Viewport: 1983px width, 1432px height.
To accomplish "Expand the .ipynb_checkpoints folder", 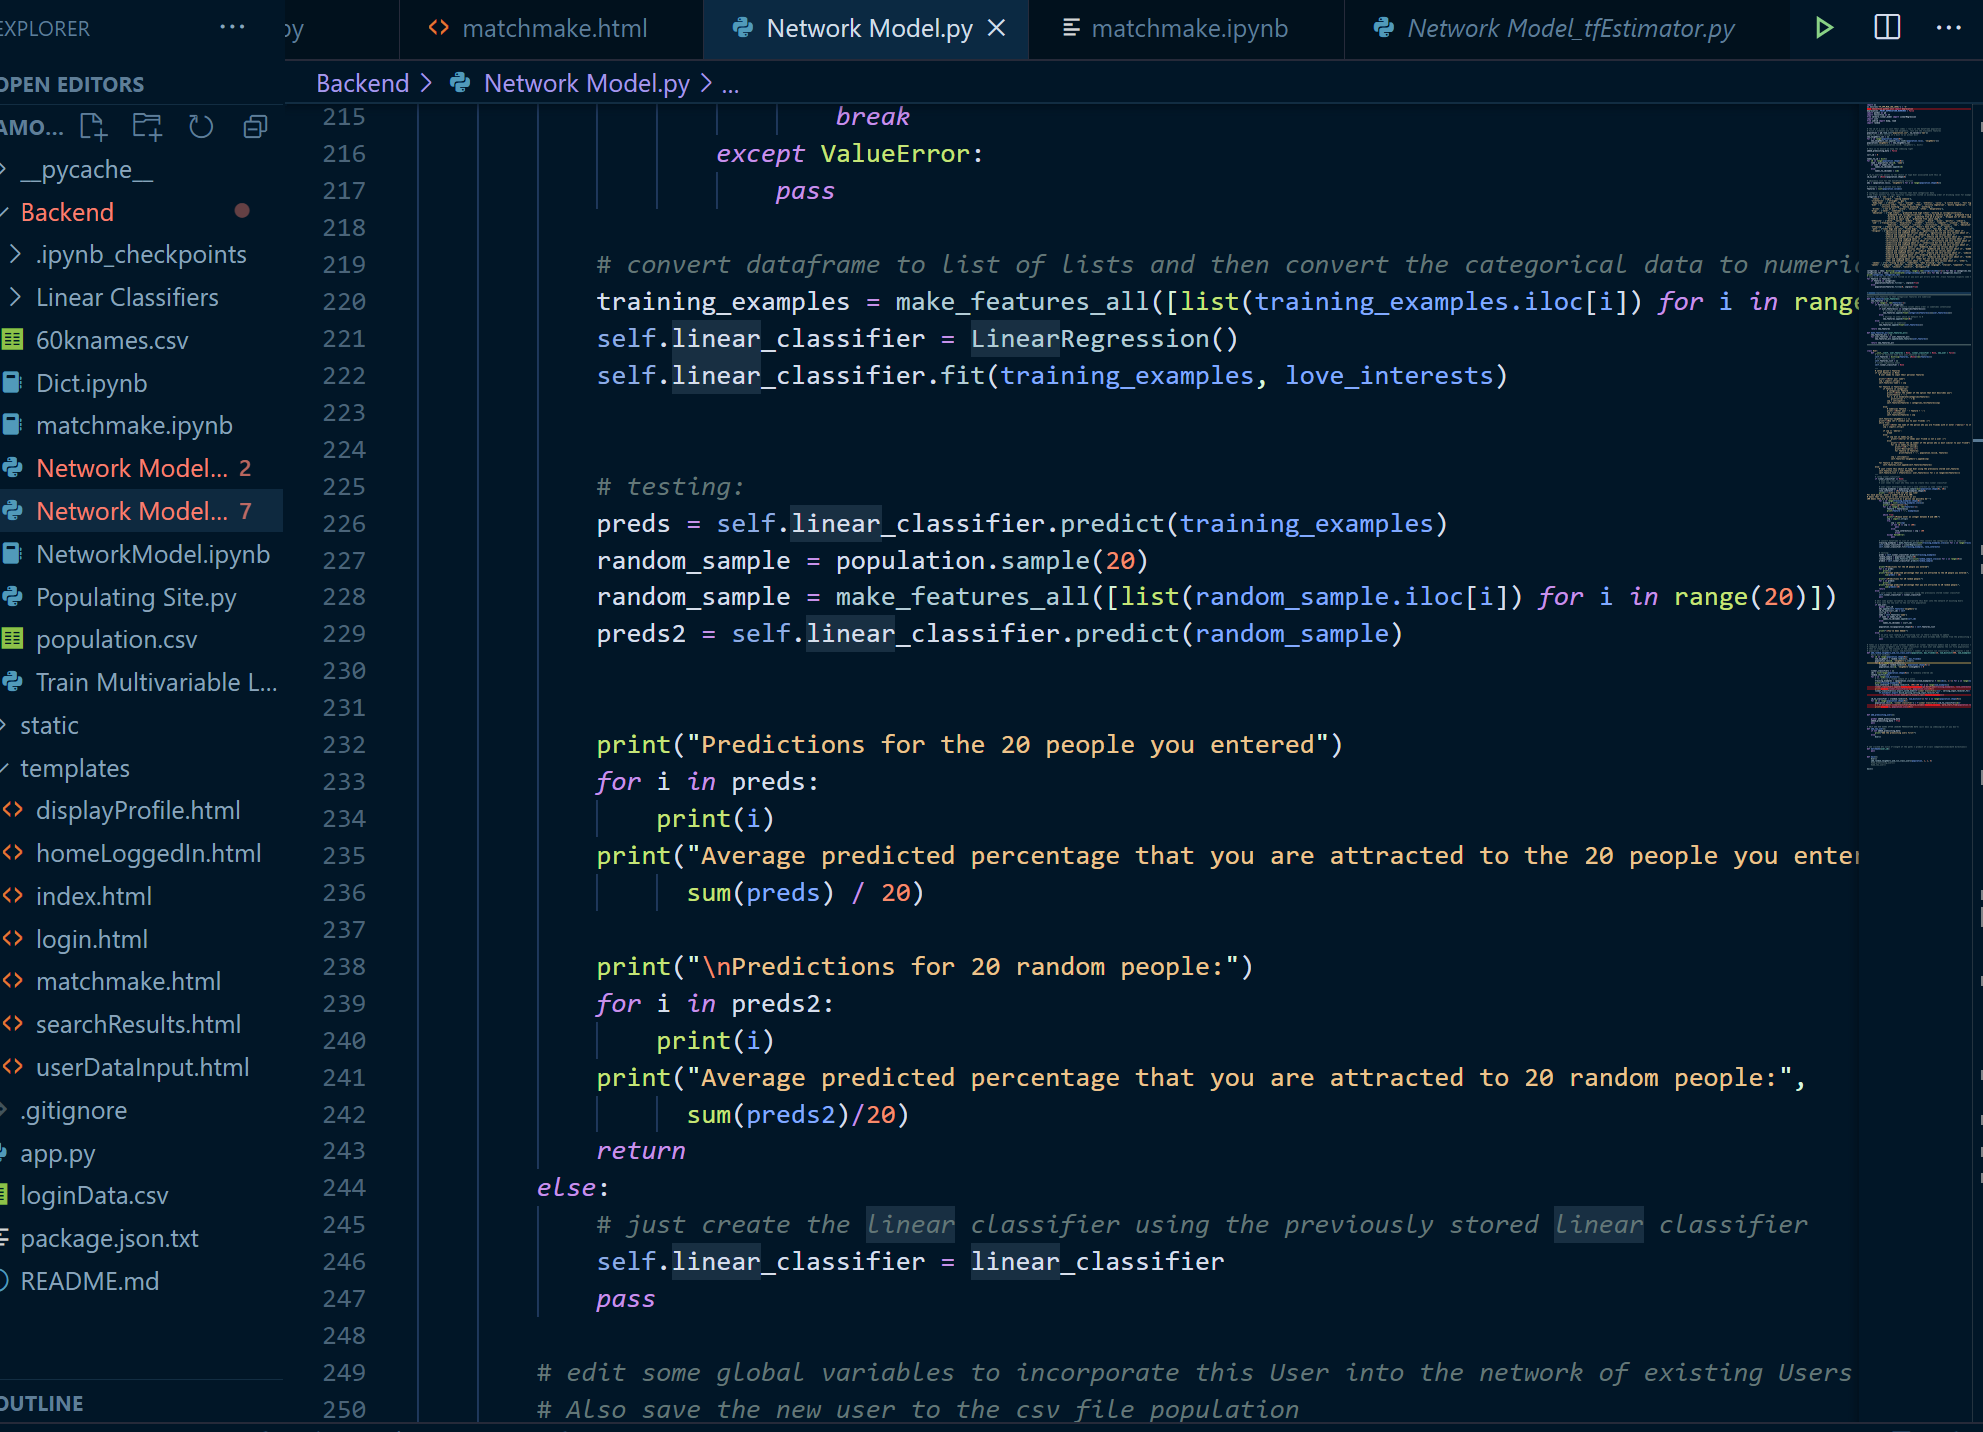I will 140,254.
